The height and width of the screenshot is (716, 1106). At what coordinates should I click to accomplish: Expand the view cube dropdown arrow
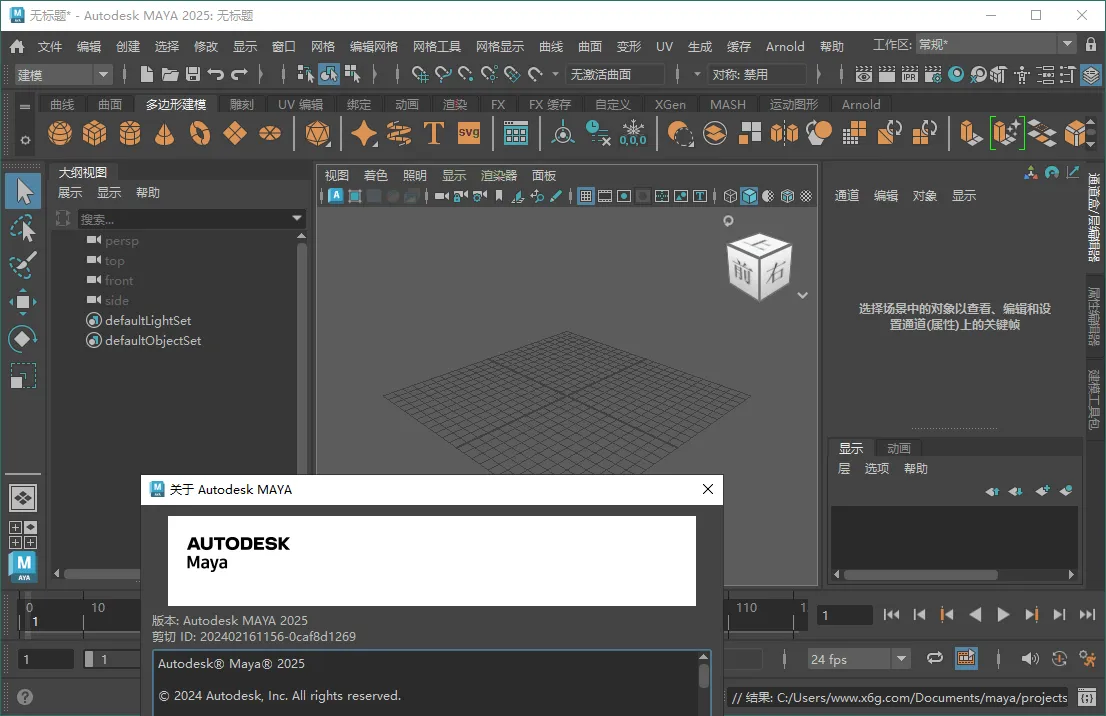click(x=802, y=295)
